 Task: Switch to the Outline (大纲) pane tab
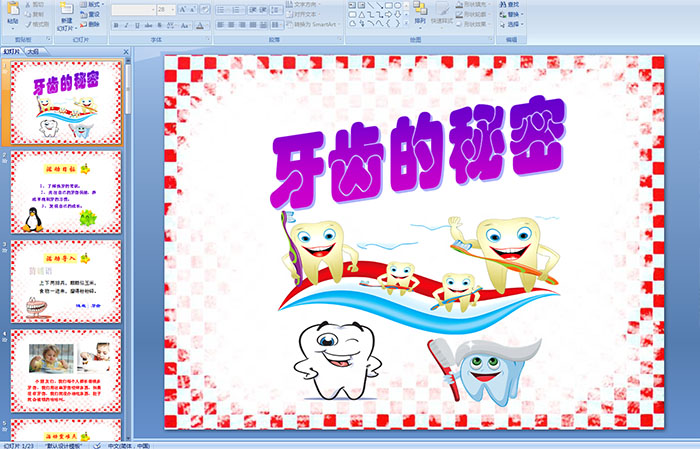point(33,52)
